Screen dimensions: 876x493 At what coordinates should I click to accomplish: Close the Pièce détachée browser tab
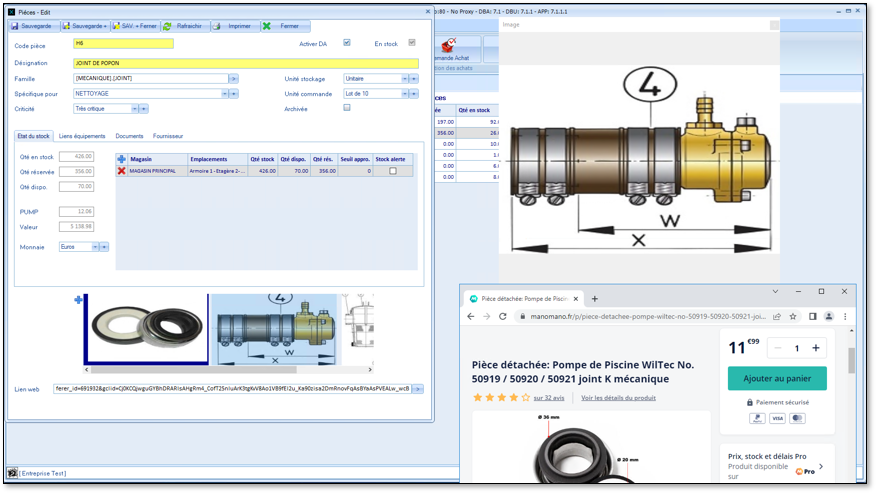click(575, 299)
